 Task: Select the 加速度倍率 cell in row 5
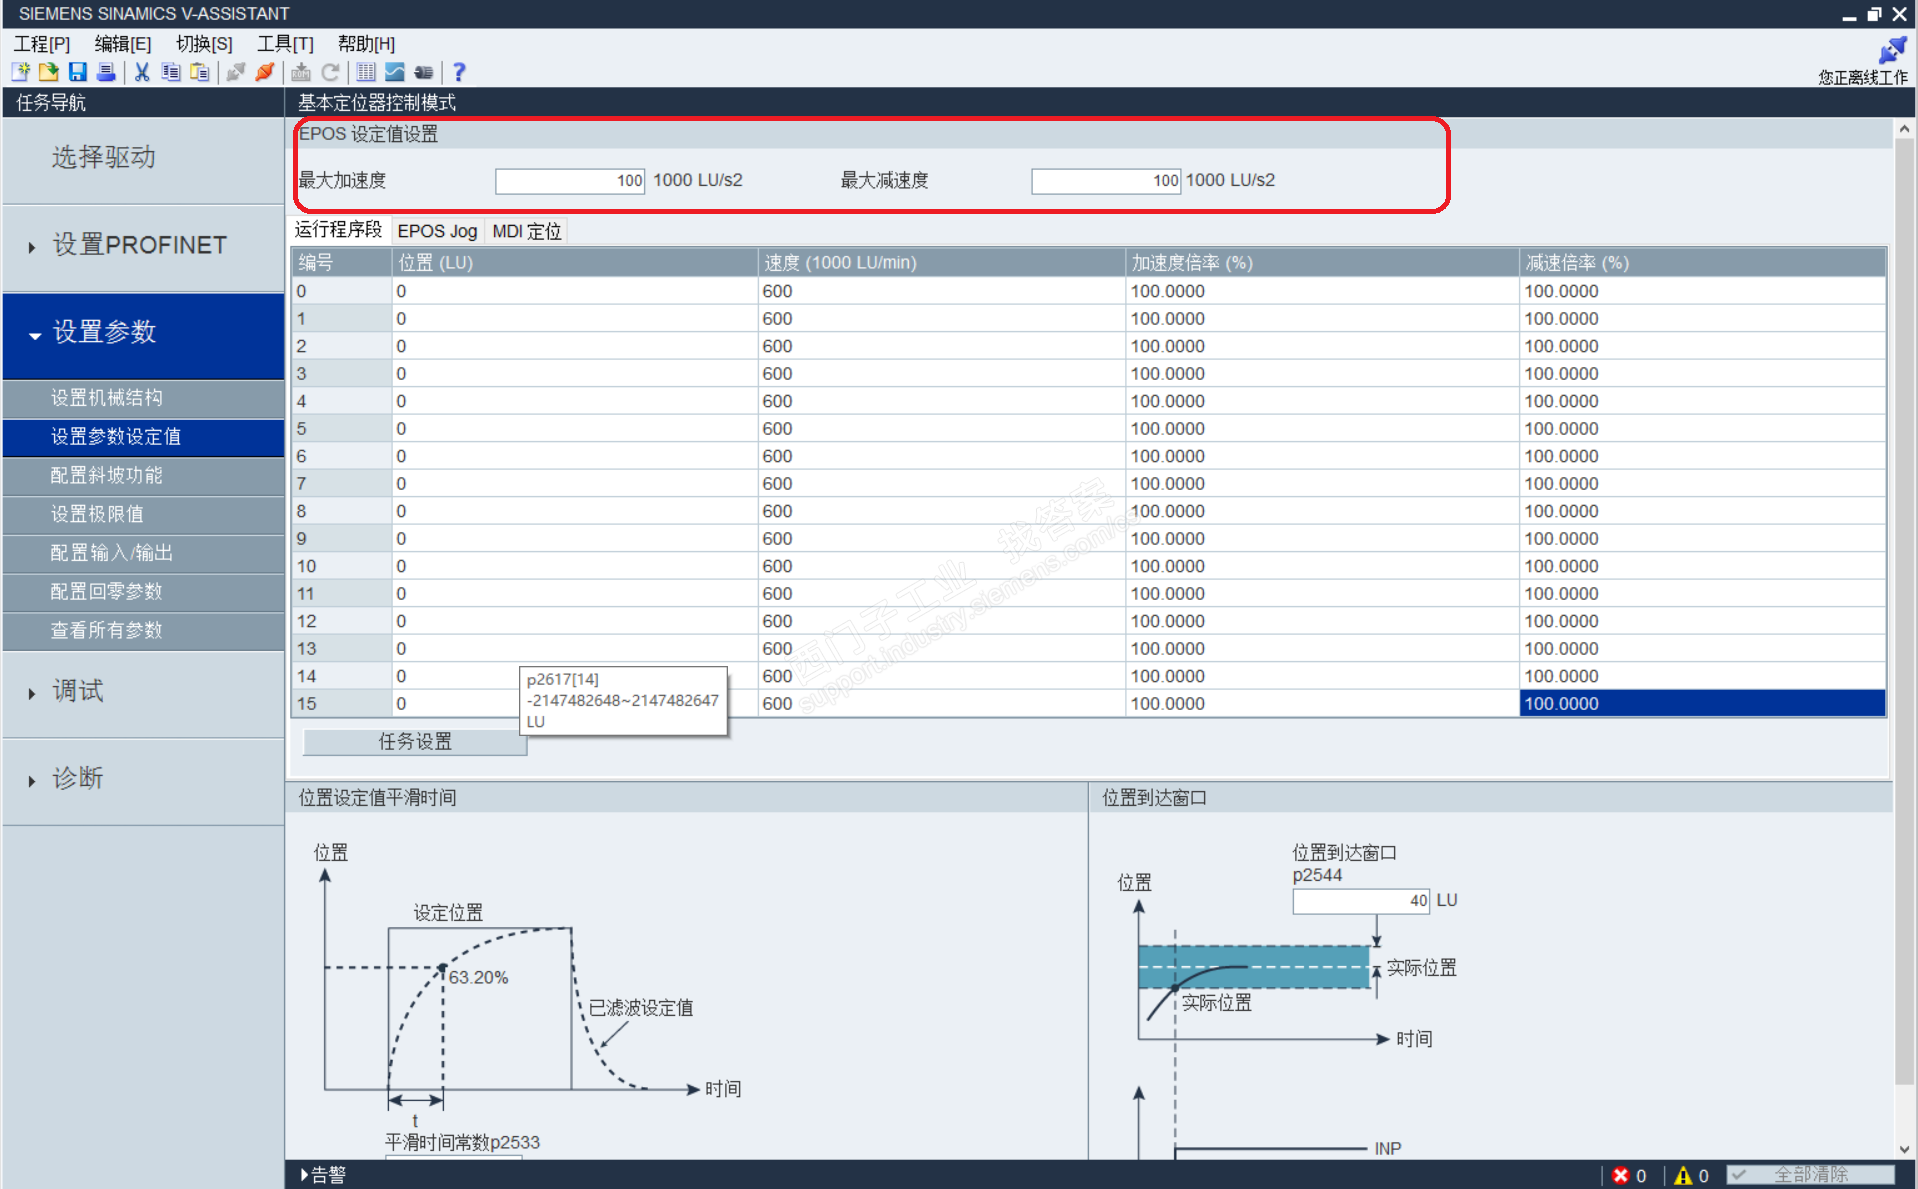(1322, 429)
